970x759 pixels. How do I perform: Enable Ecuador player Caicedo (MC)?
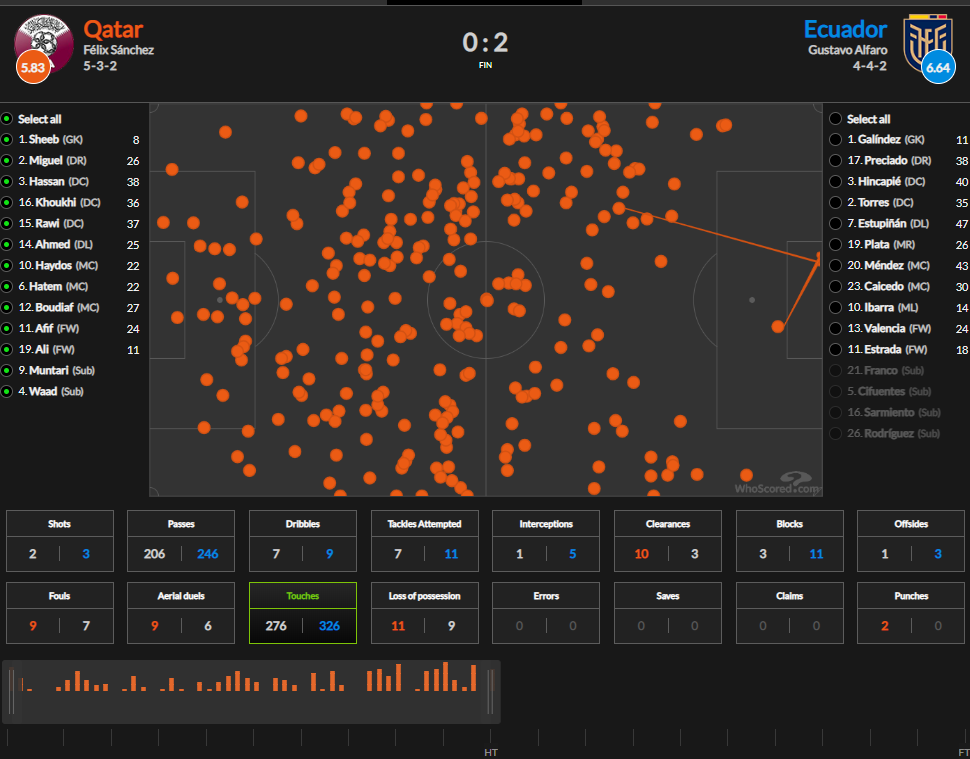coord(835,287)
